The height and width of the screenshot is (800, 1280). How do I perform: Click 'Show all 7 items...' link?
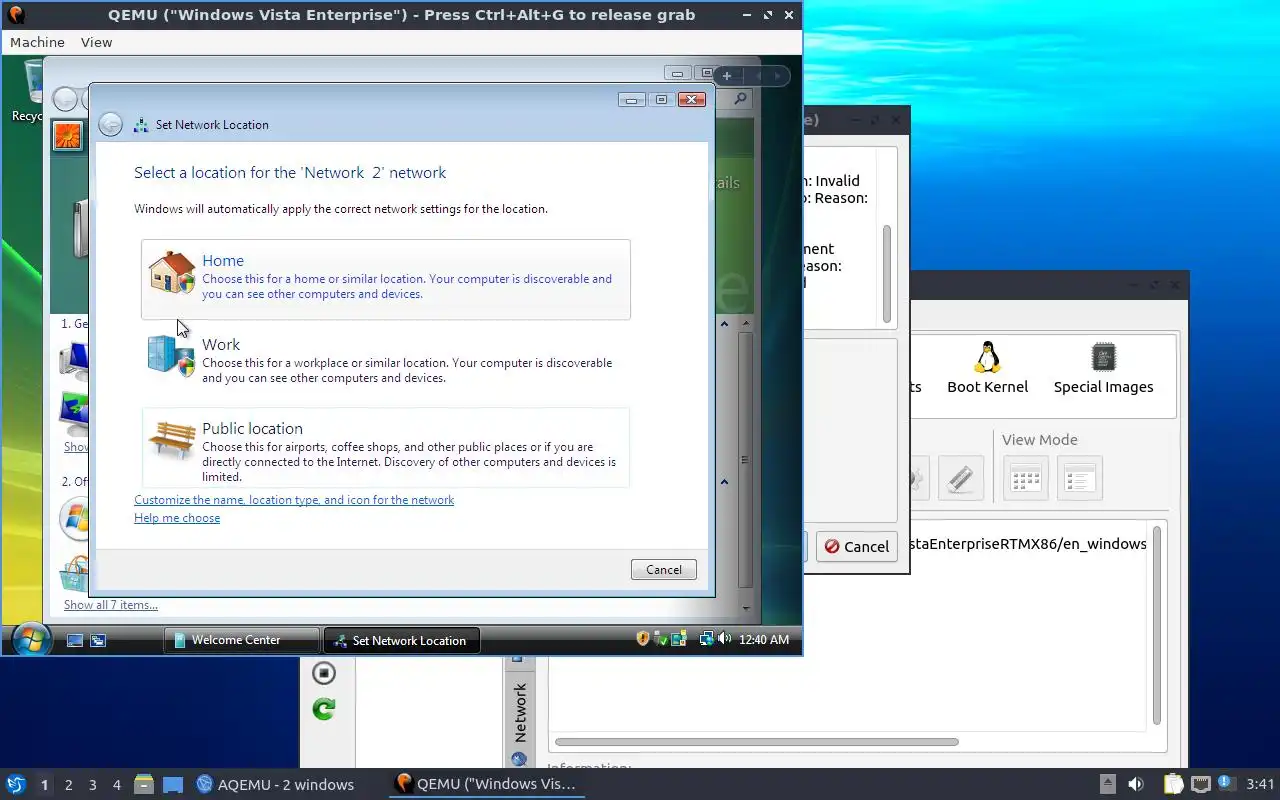click(x=111, y=605)
